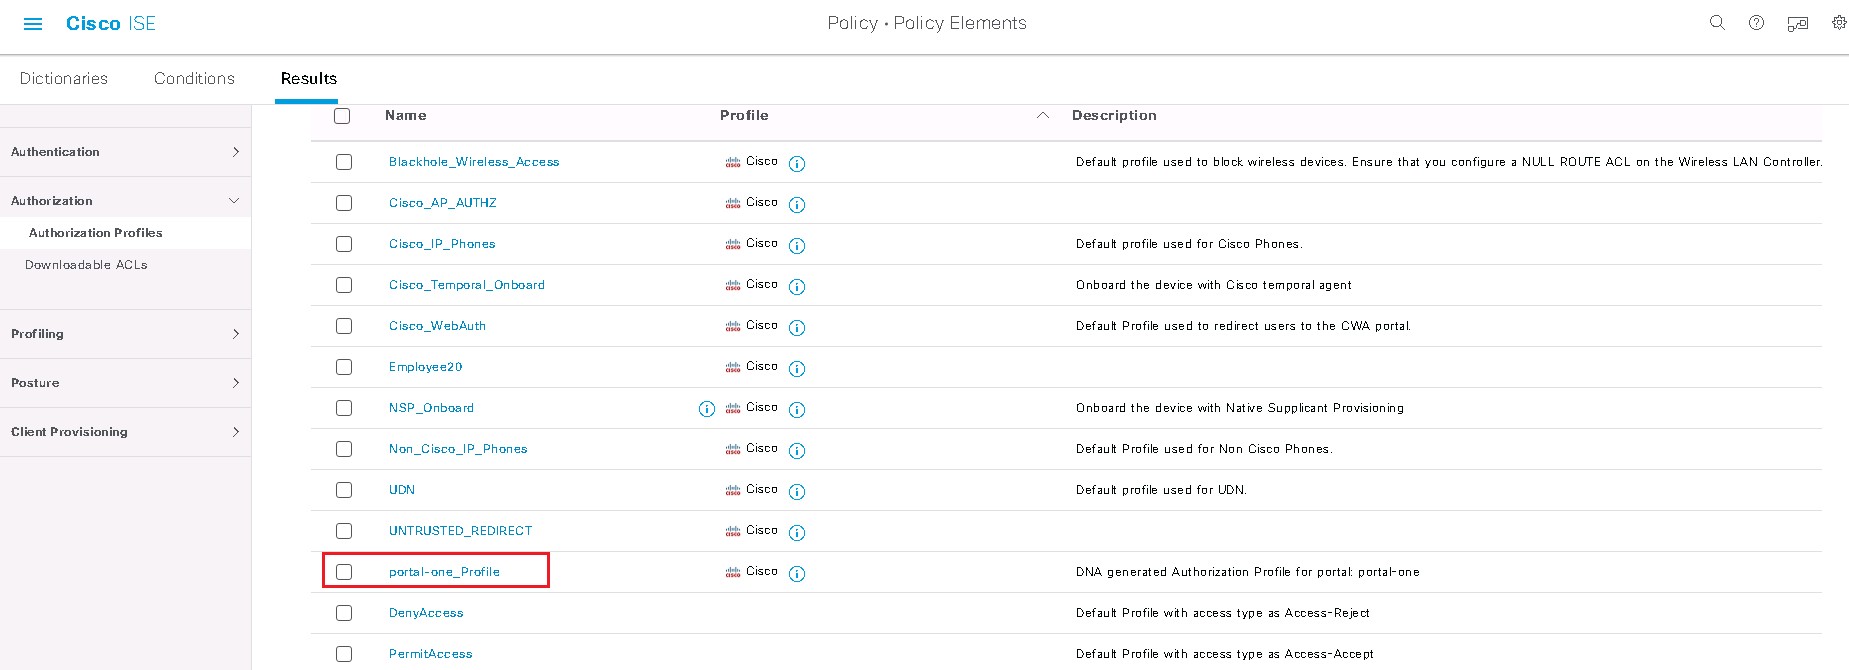Click info icon in Cisco_IP_Phones row
This screenshot has height=670, width=1849.
tap(797, 245)
